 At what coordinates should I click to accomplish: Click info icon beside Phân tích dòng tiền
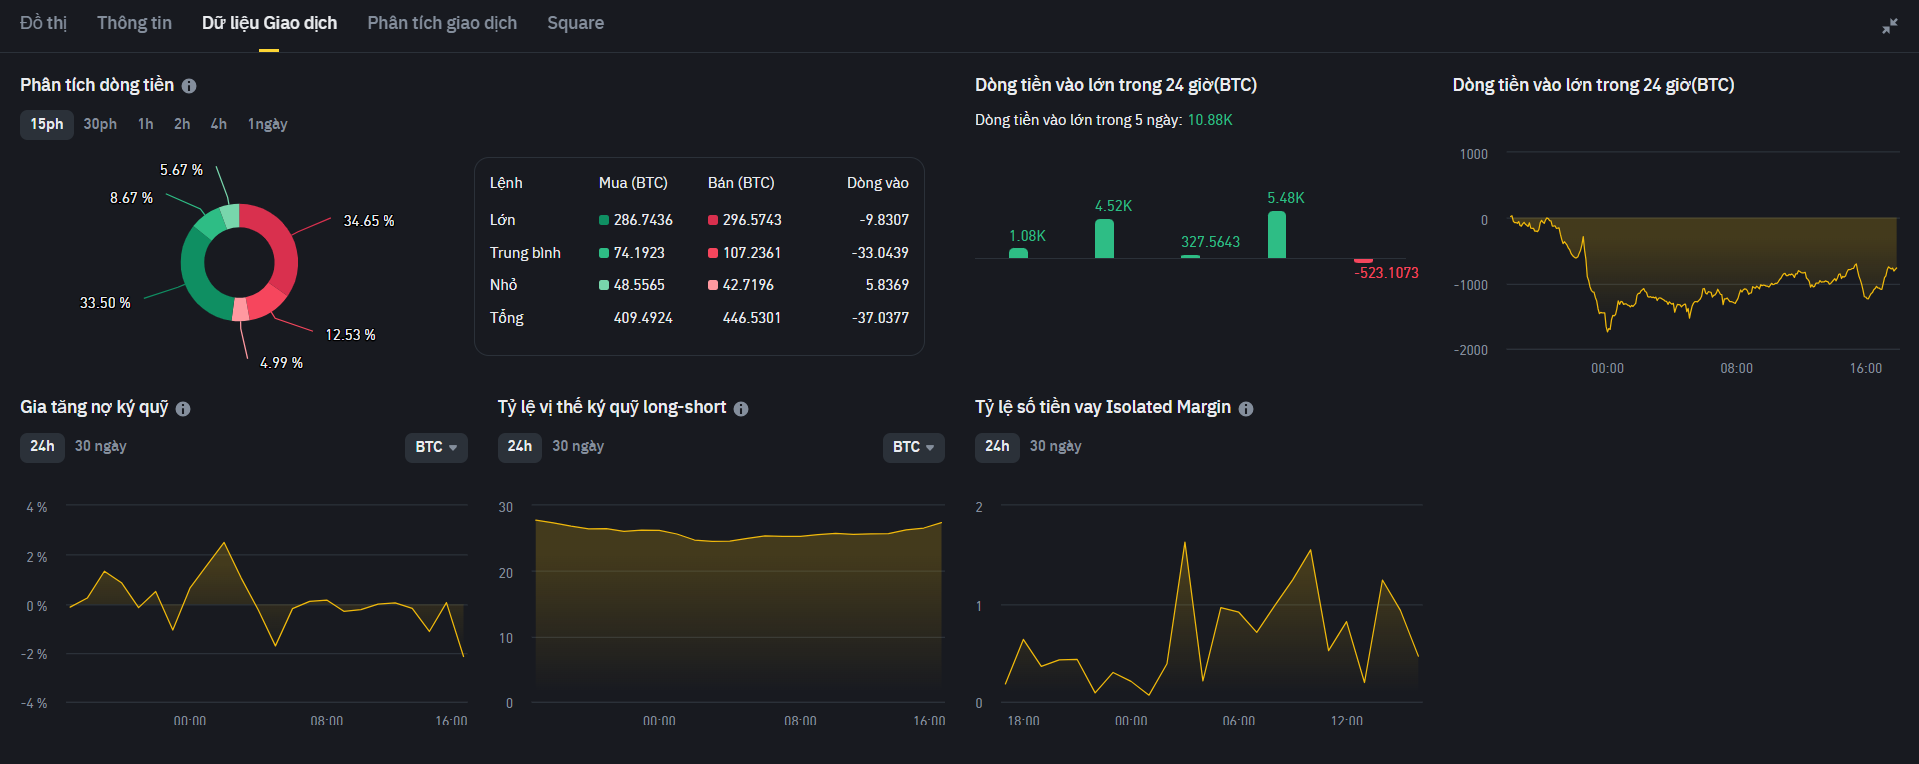(x=189, y=86)
